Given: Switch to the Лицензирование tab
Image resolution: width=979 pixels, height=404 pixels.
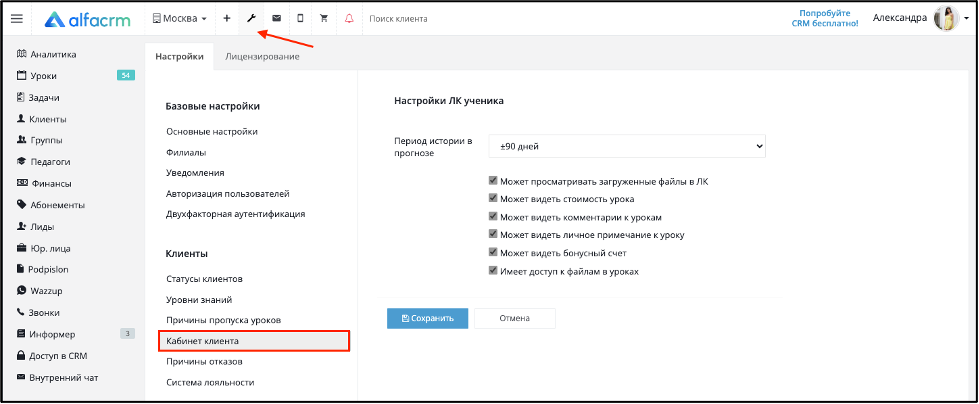Looking at the screenshot, I should click(x=262, y=57).
